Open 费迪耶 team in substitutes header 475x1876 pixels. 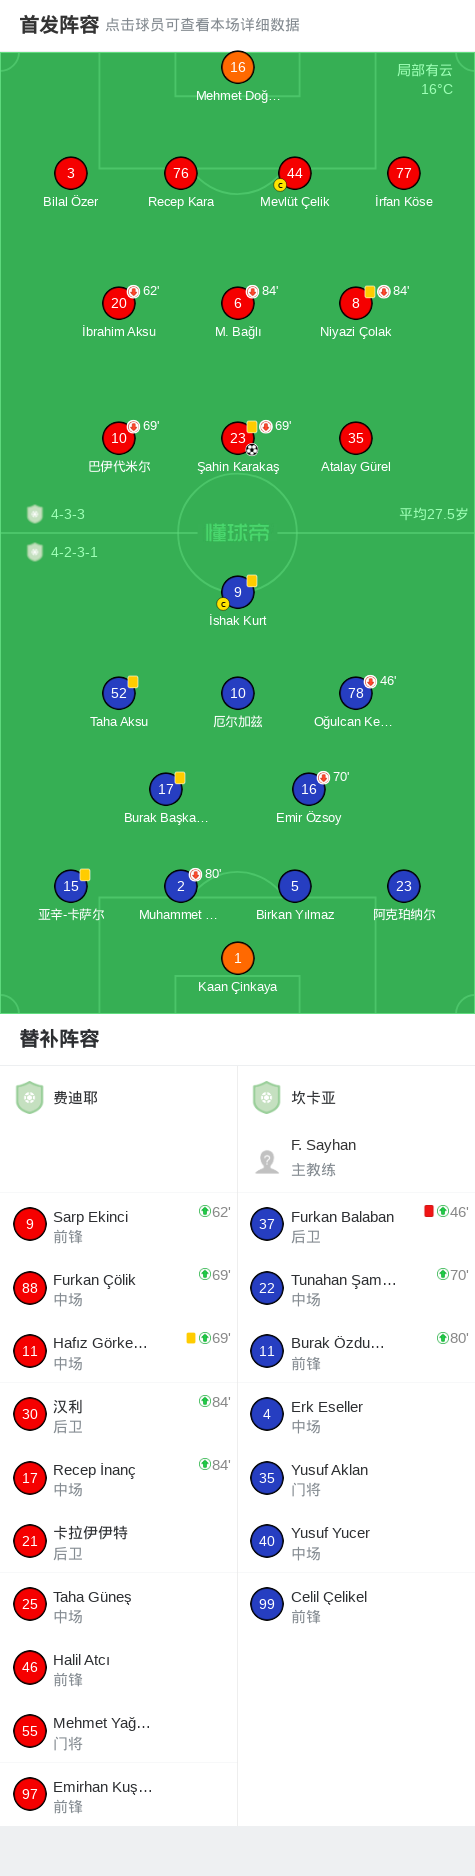click(x=57, y=1098)
